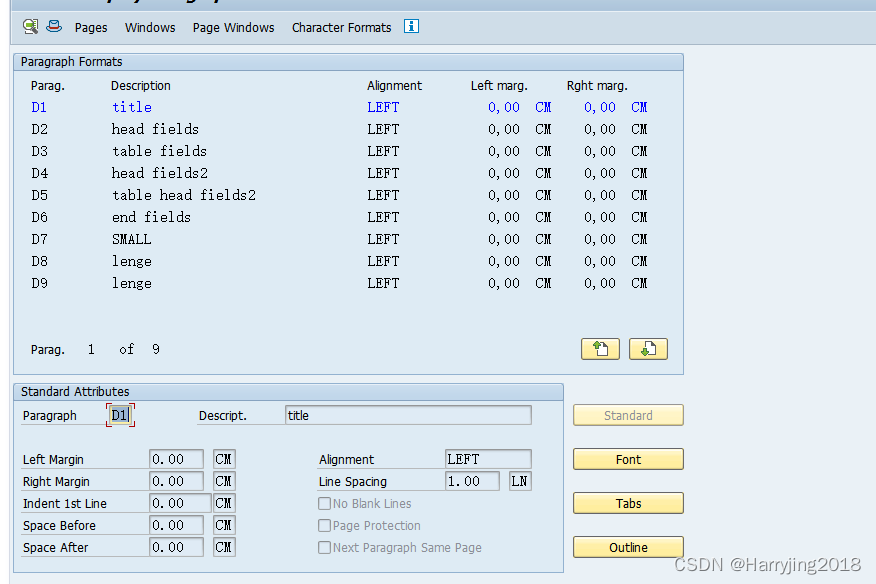The height and width of the screenshot is (584, 876).
Task: Click the CM unit field for Space After
Action: (x=224, y=547)
